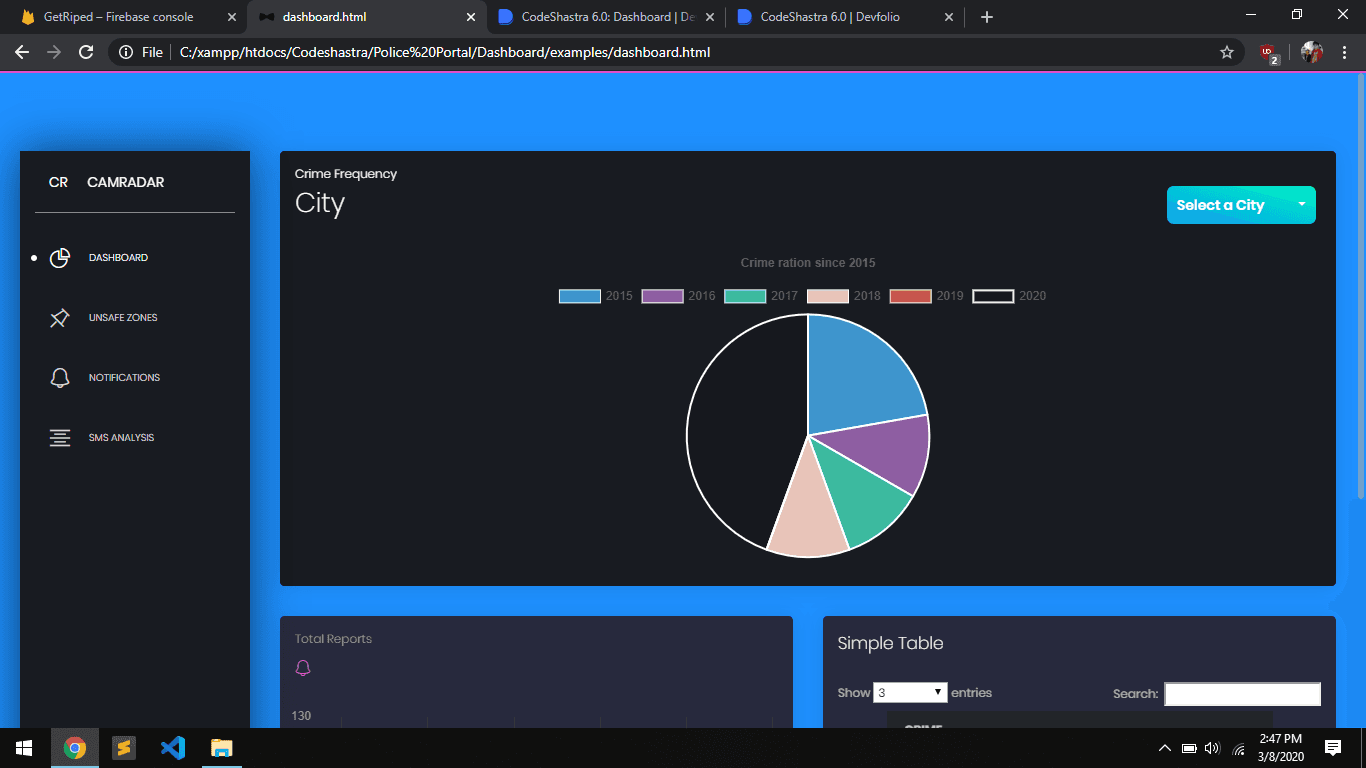Reload the dashboard page
The height and width of the screenshot is (768, 1366).
point(86,52)
